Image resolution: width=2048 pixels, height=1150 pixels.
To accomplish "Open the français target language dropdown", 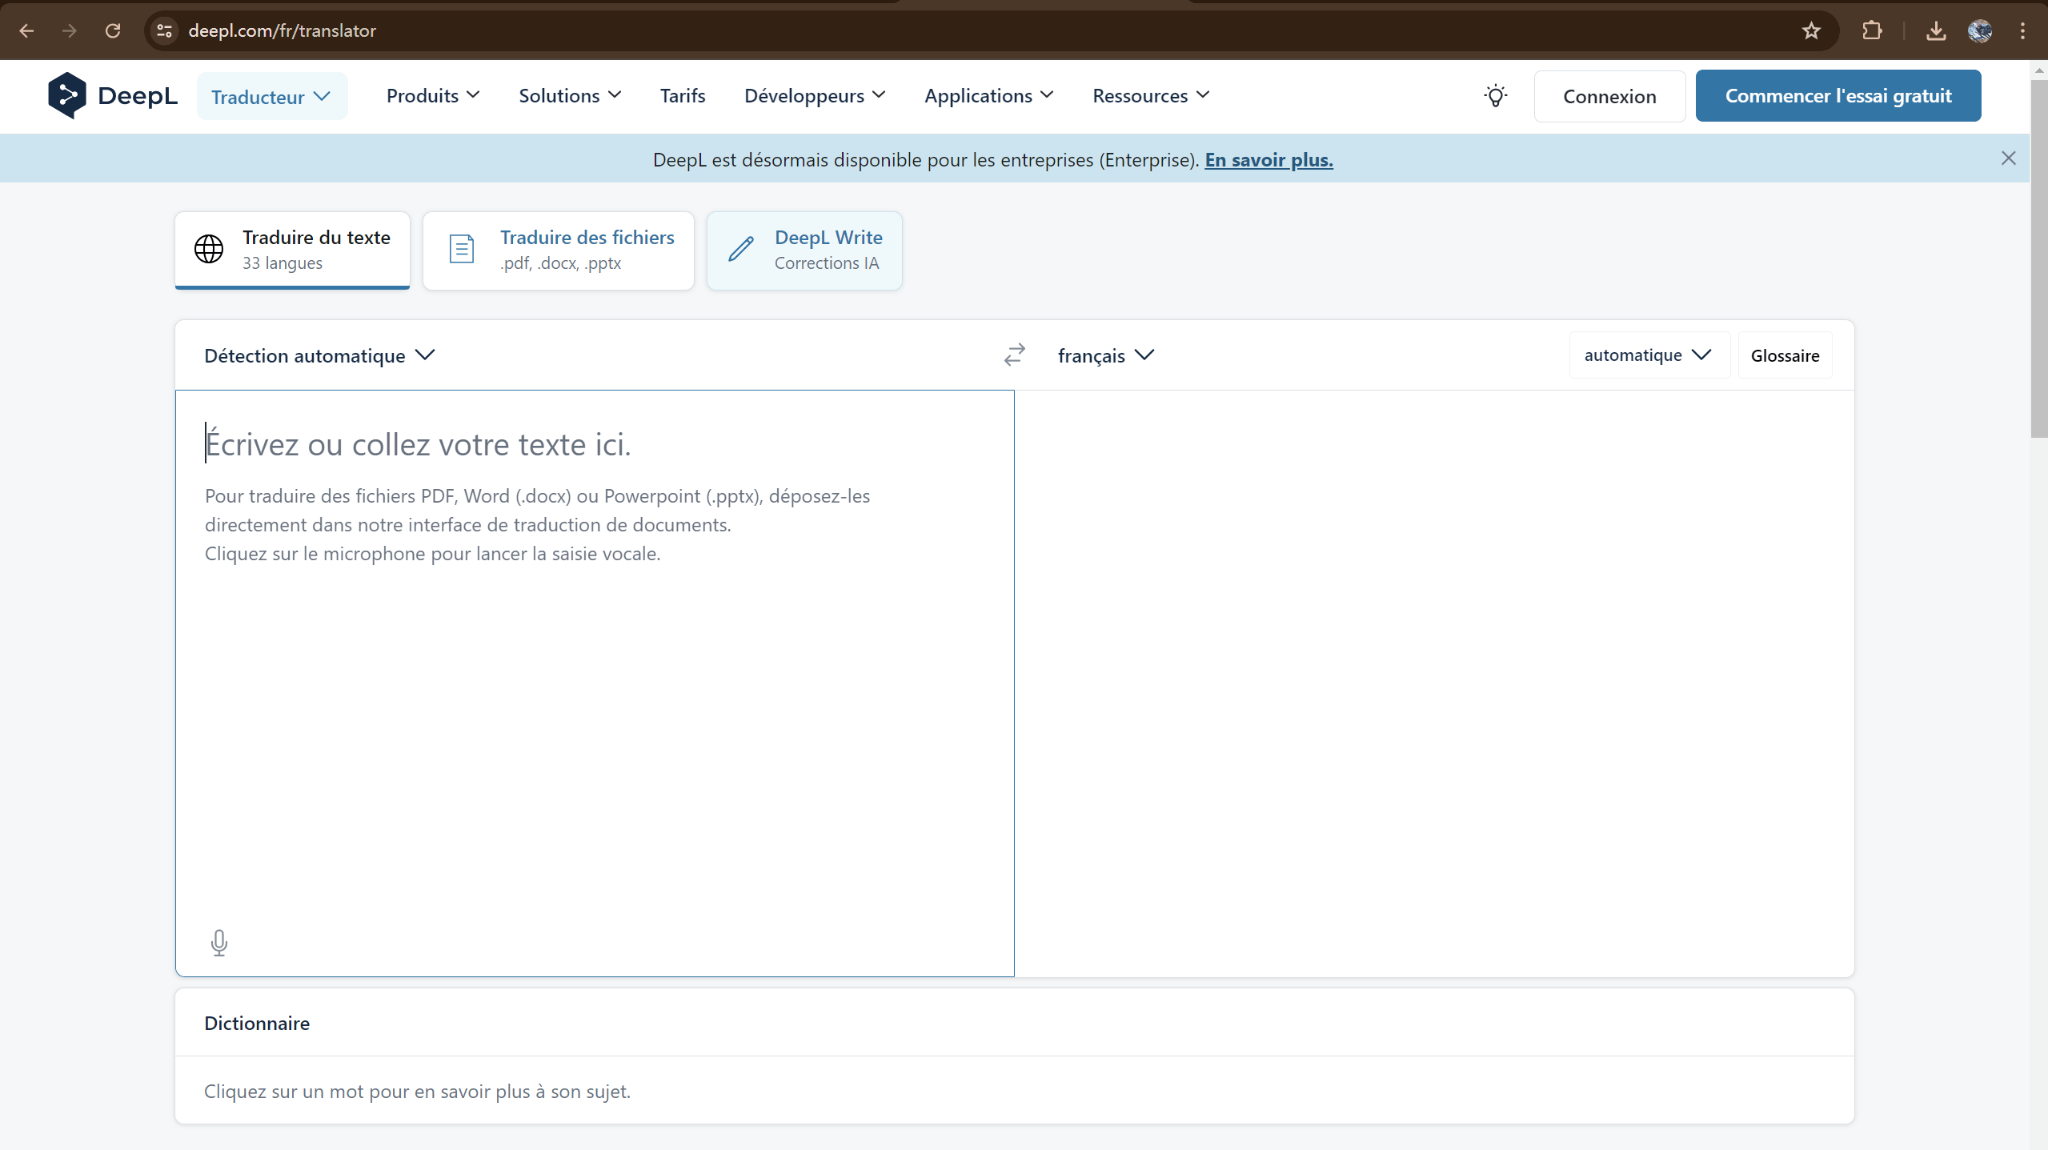I will (x=1106, y=356).
